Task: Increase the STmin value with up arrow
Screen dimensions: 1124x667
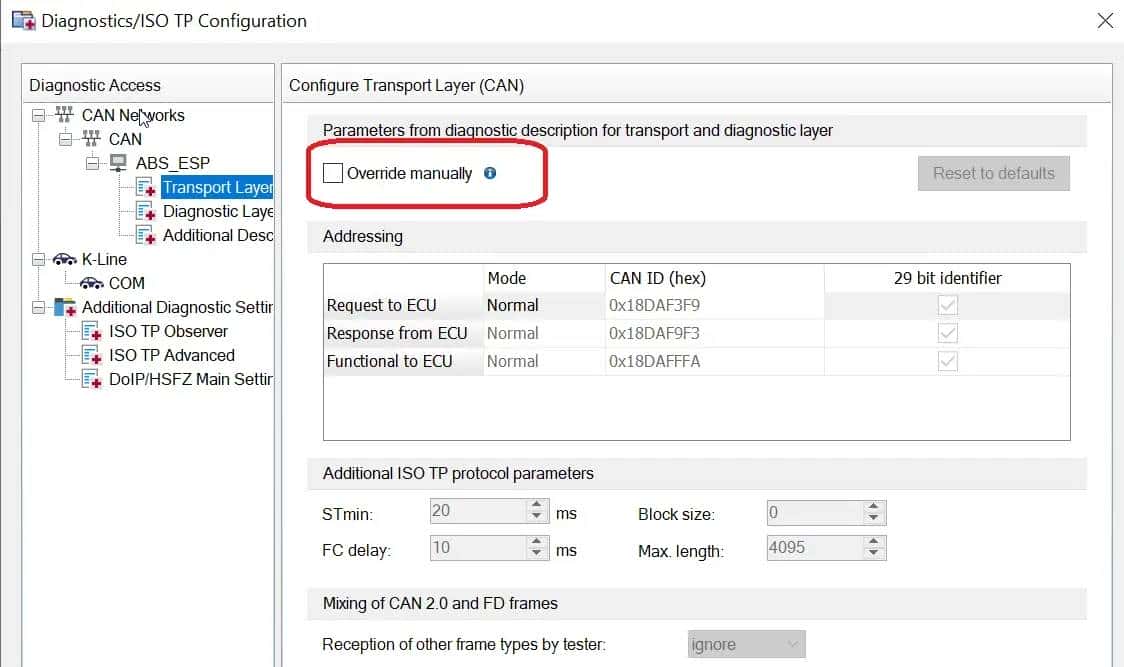Action: point(537,506)
